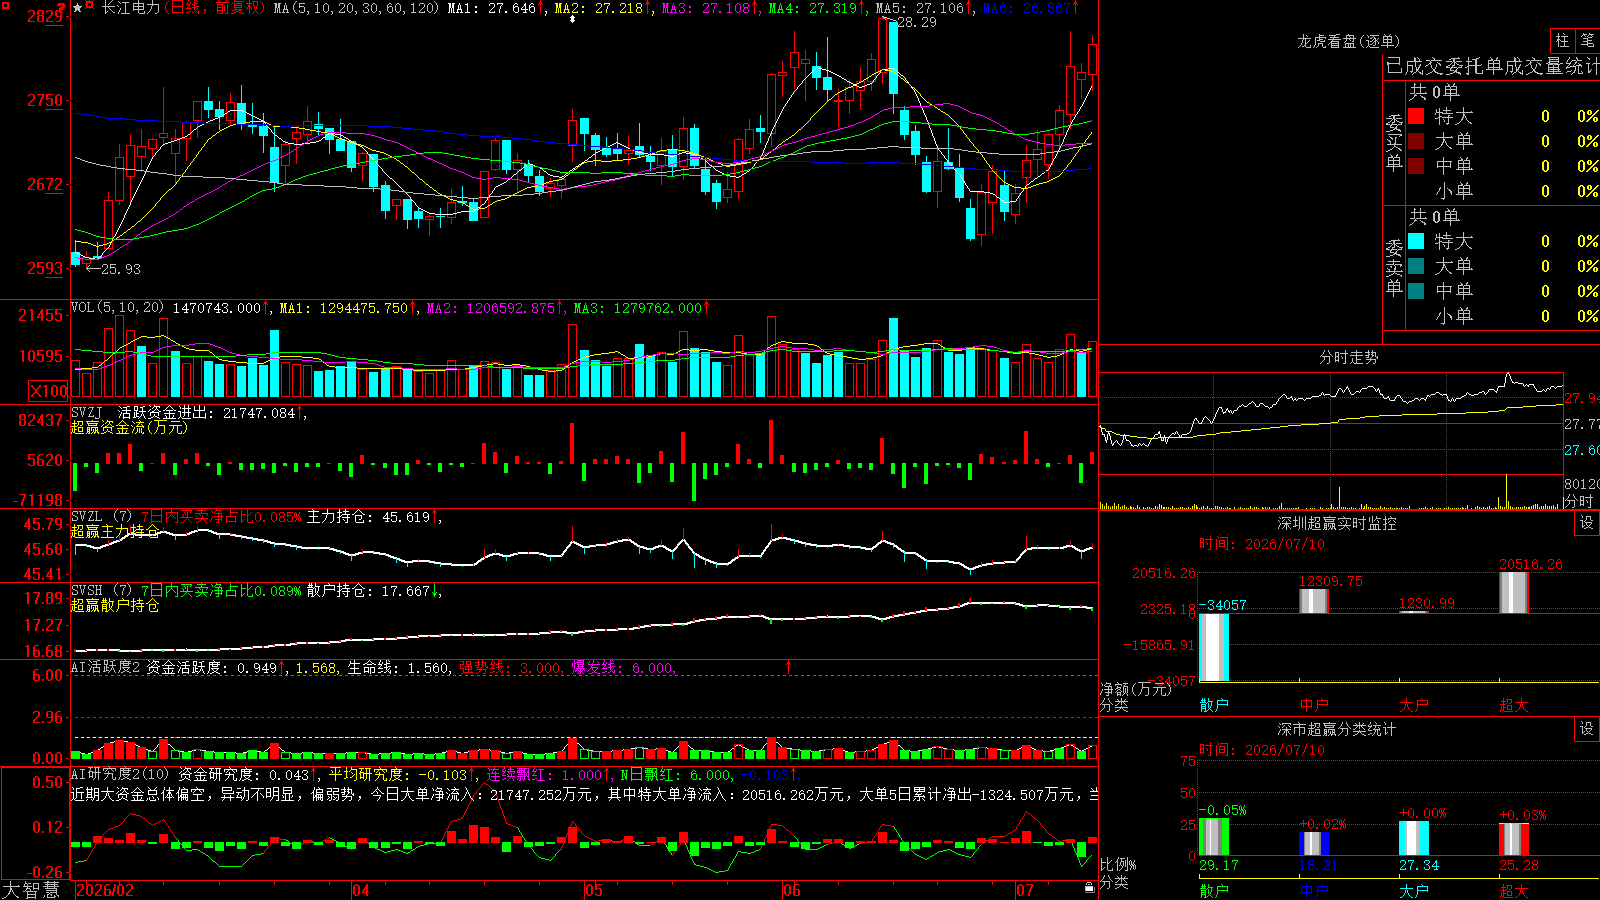Click the 04 month marker on timeline

pyautogui.click(x=361, y=889)
